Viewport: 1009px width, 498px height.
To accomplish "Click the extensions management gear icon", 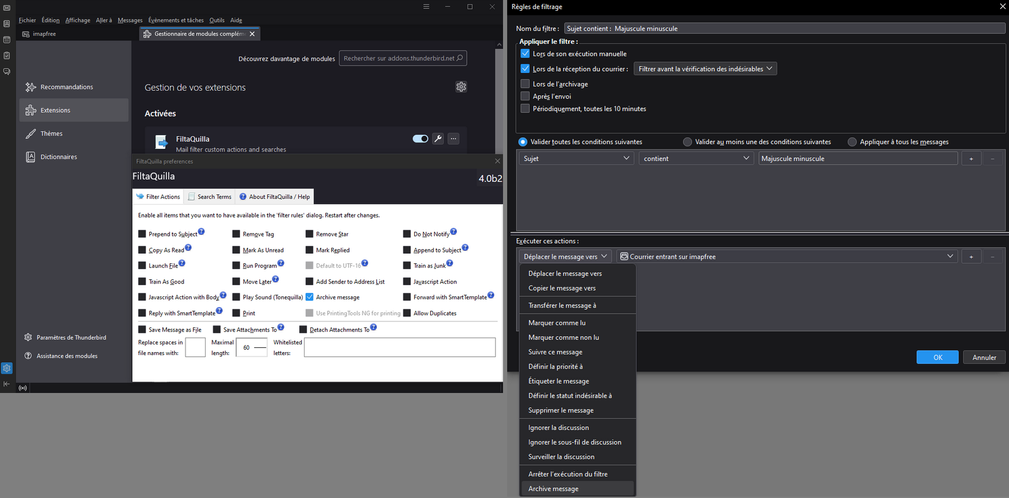I will [461, 87].
